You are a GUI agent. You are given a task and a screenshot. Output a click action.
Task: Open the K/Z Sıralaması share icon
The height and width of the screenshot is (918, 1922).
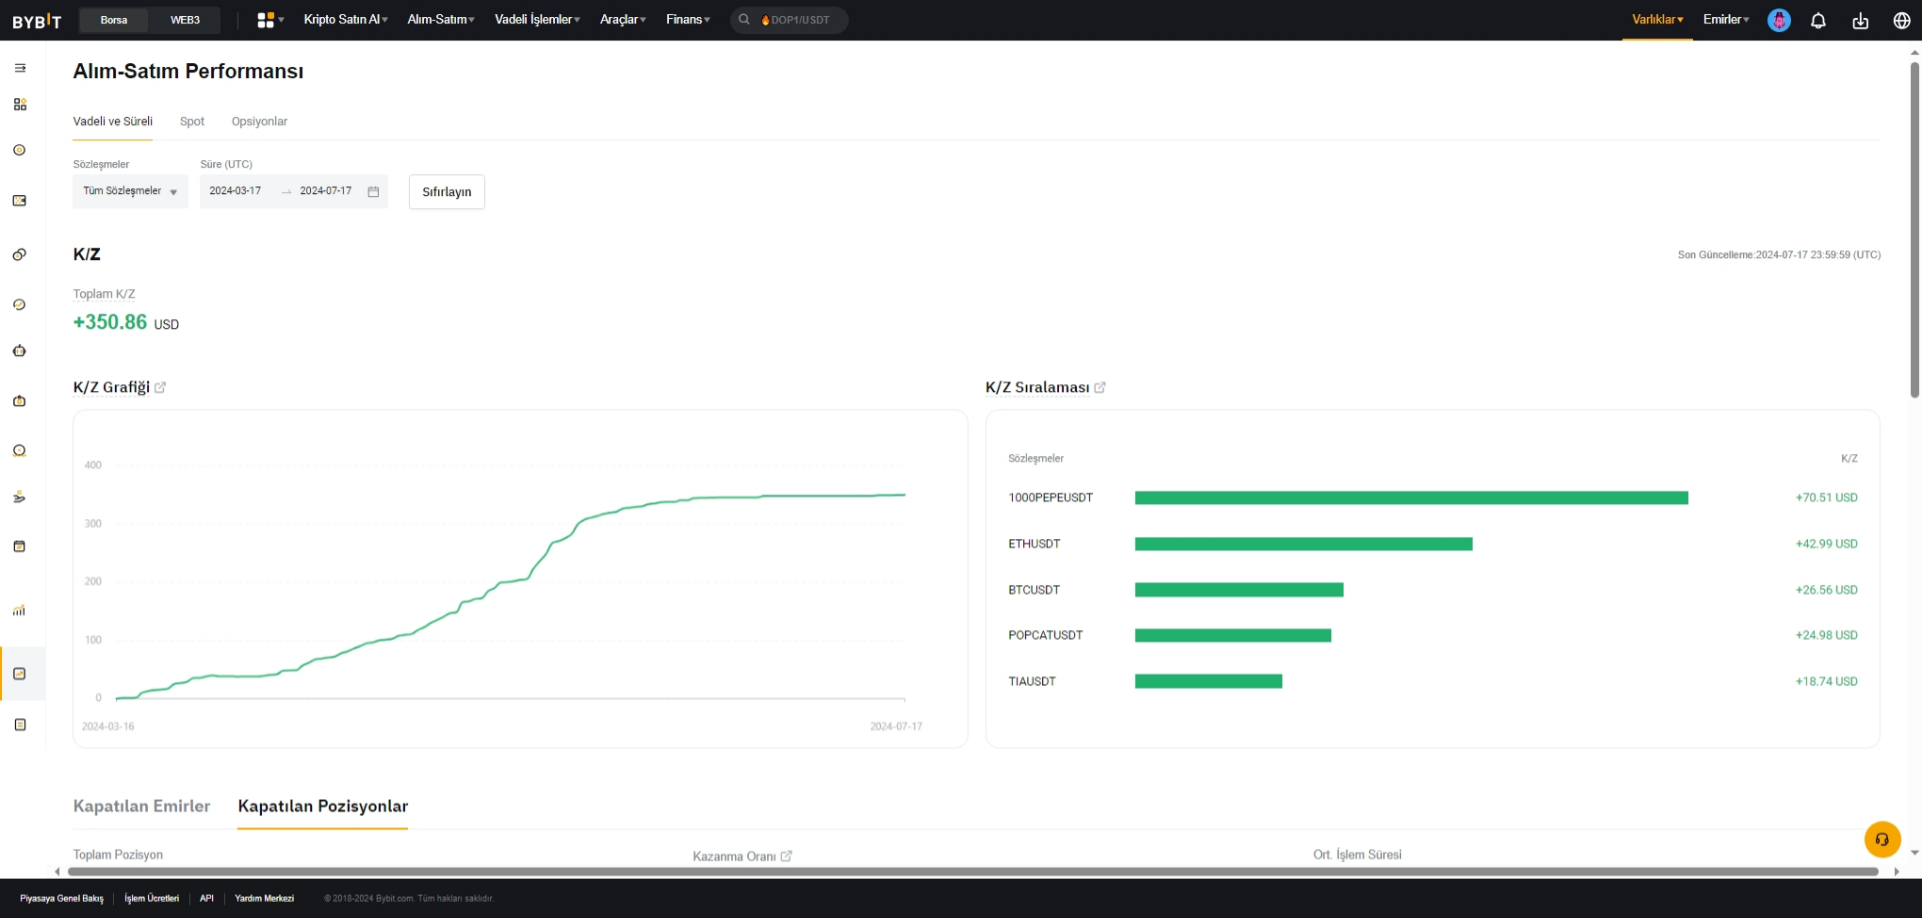click(x=1100, y=387)
